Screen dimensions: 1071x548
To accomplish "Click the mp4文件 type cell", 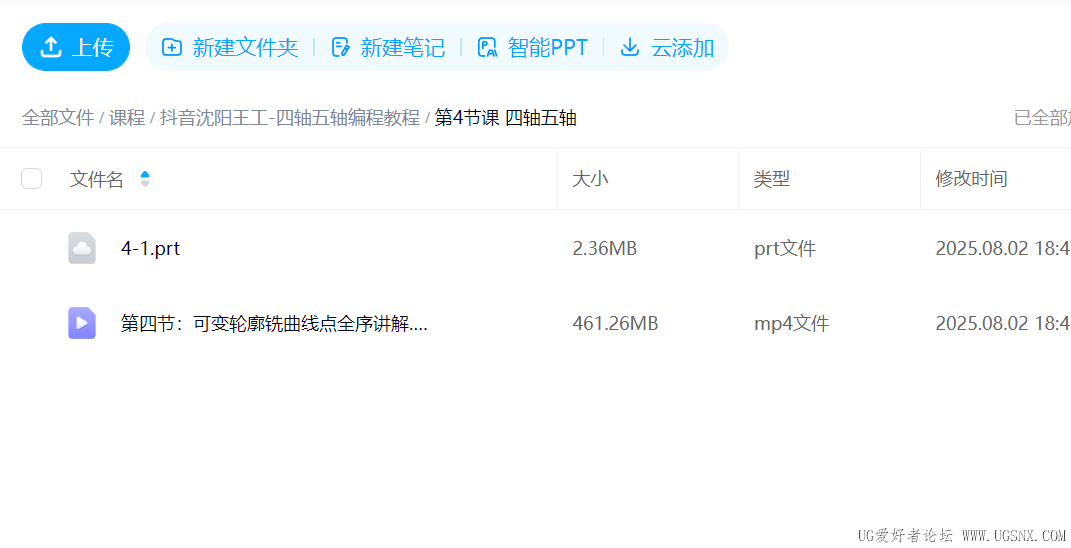I will tap(792, 323).
